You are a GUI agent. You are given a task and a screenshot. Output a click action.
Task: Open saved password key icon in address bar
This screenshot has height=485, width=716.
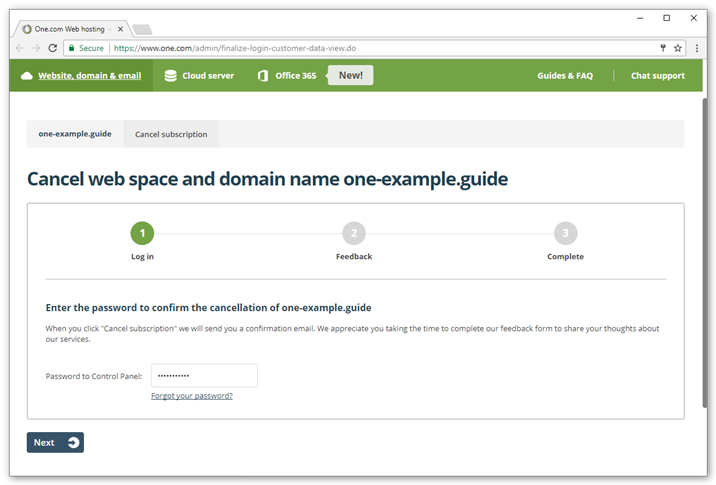click(663, 48)
